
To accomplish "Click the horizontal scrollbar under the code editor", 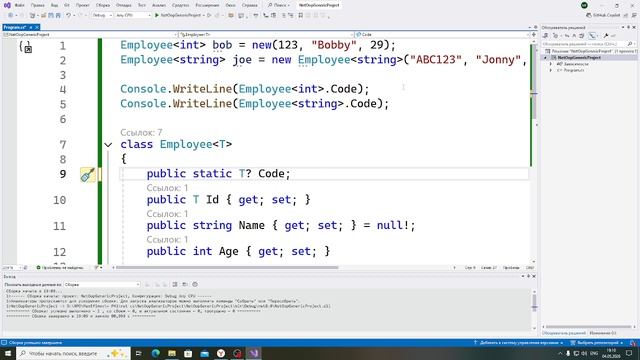I will tap(227, 268).
